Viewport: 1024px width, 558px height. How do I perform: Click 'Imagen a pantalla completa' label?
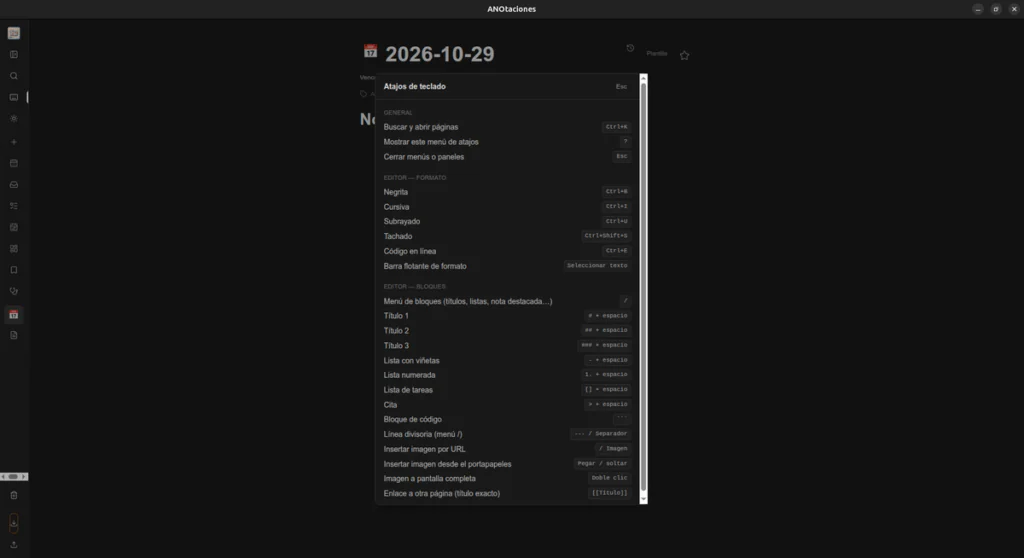[430, 478]
